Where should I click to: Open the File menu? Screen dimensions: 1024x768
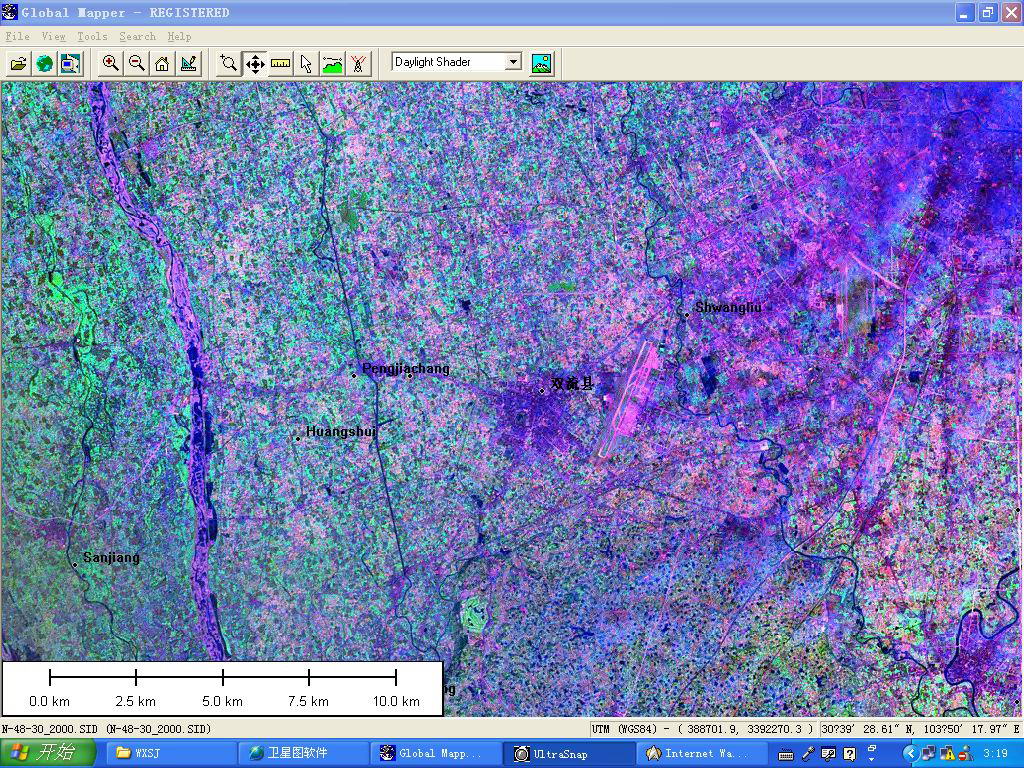point(17,36)
